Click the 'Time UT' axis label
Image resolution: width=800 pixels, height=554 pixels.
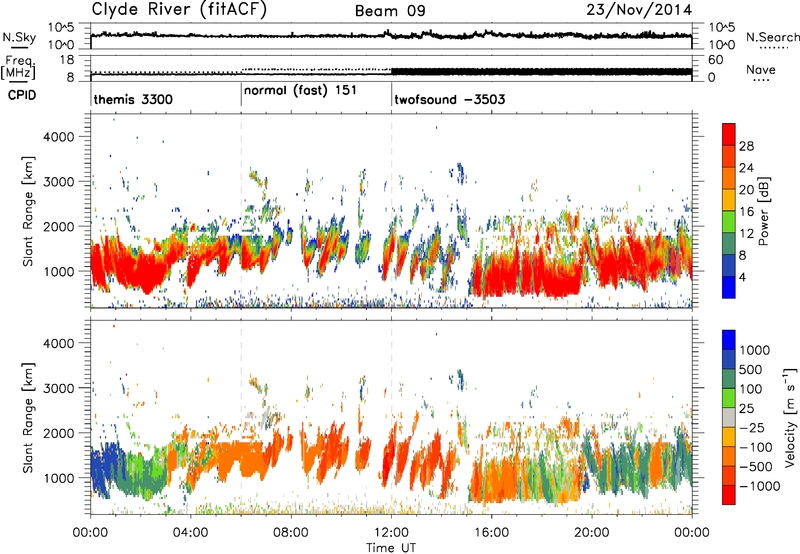point(391,548)
